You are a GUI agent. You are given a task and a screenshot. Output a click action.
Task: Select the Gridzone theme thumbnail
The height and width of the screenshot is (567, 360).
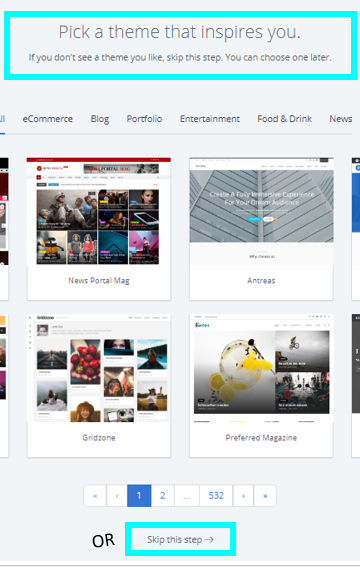pos(99,368)
